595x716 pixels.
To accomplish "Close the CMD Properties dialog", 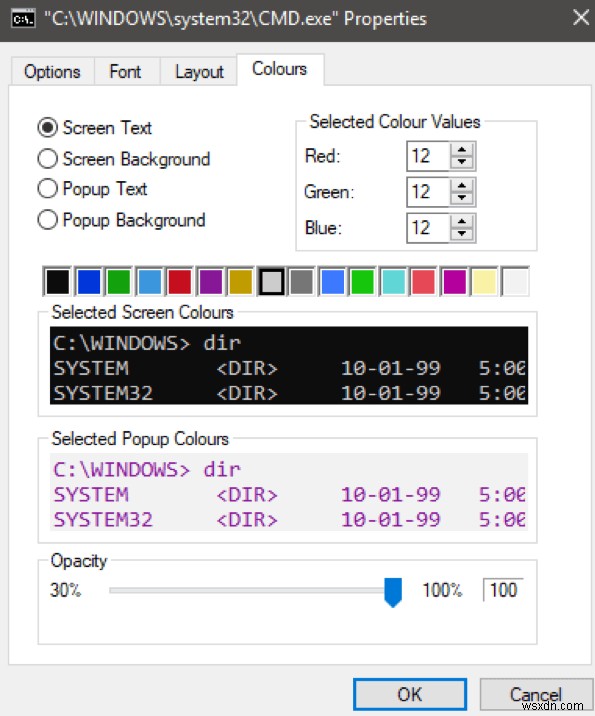I will pos(580,18).
